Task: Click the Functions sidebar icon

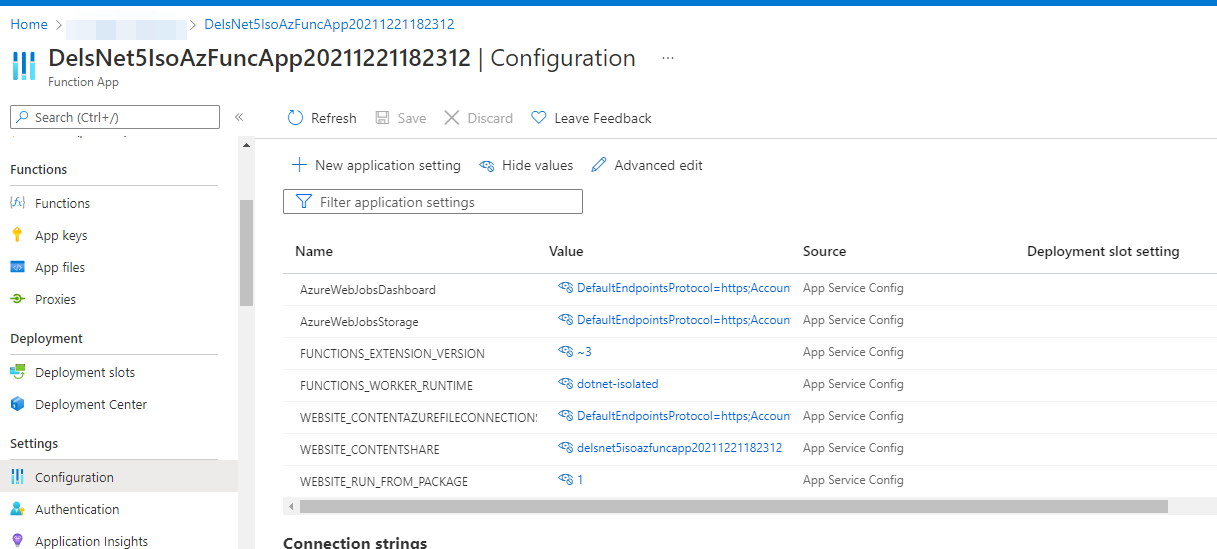Action: pyautogui.click(x=17, y=203)
